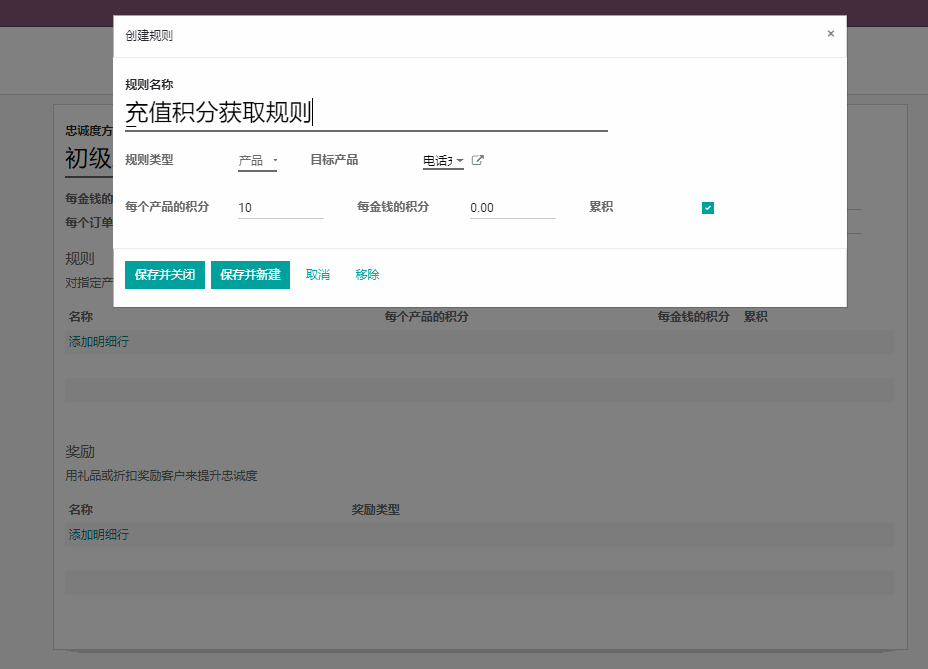Click 添加明细行 under the 奖励 section
Viewport: 928px width, 669px height.
pos(99,535)
